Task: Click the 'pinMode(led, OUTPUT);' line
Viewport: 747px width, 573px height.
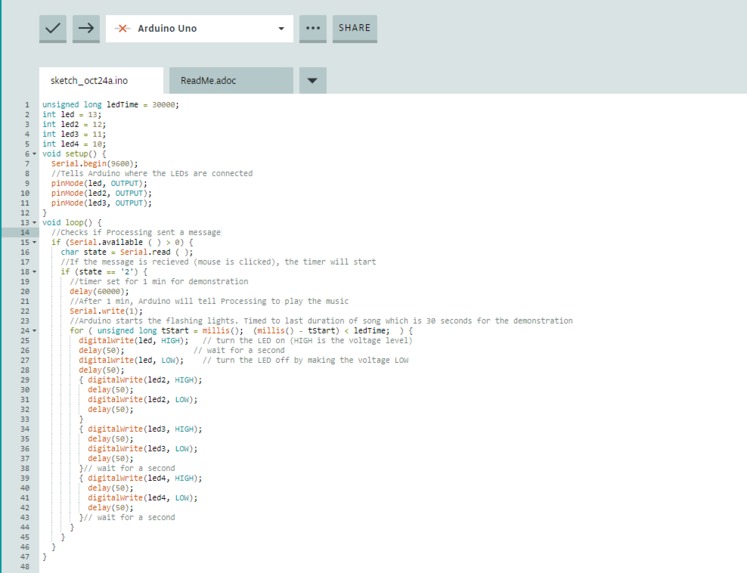Action: 100,183
